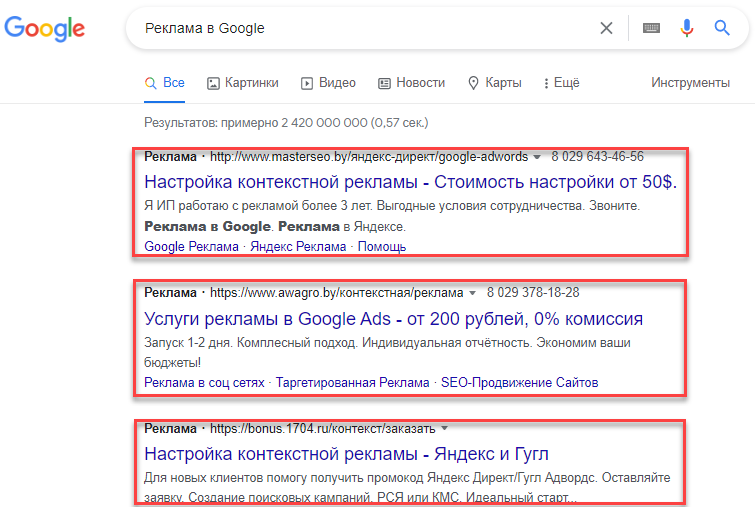Click the awagro.by ad URL text
Screen dimensions: 755x507
(337, 293)
